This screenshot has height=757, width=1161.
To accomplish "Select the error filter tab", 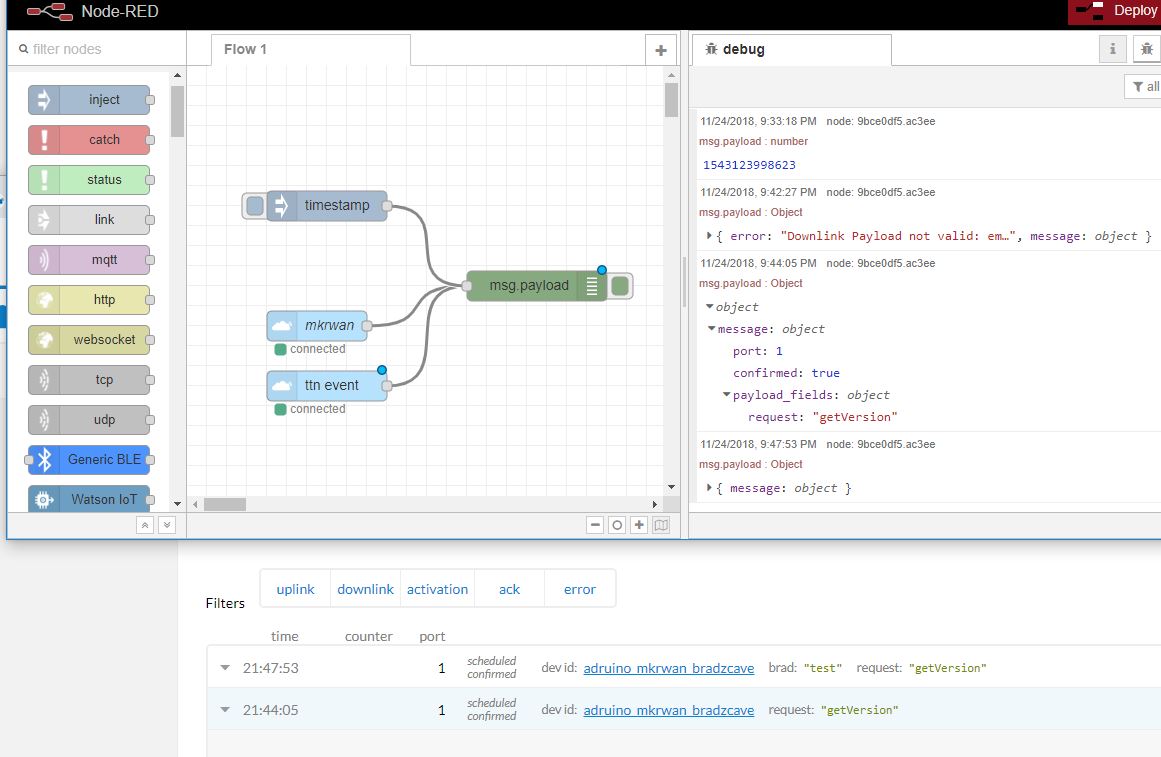I will (579, 589).
